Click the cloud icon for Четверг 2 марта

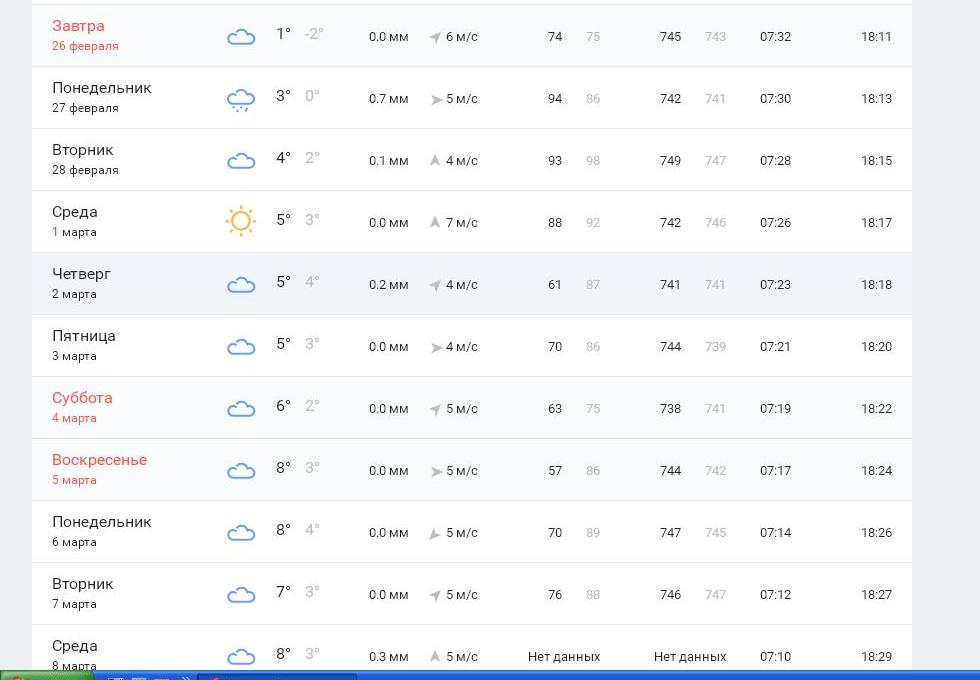click(x=241, y=285)
